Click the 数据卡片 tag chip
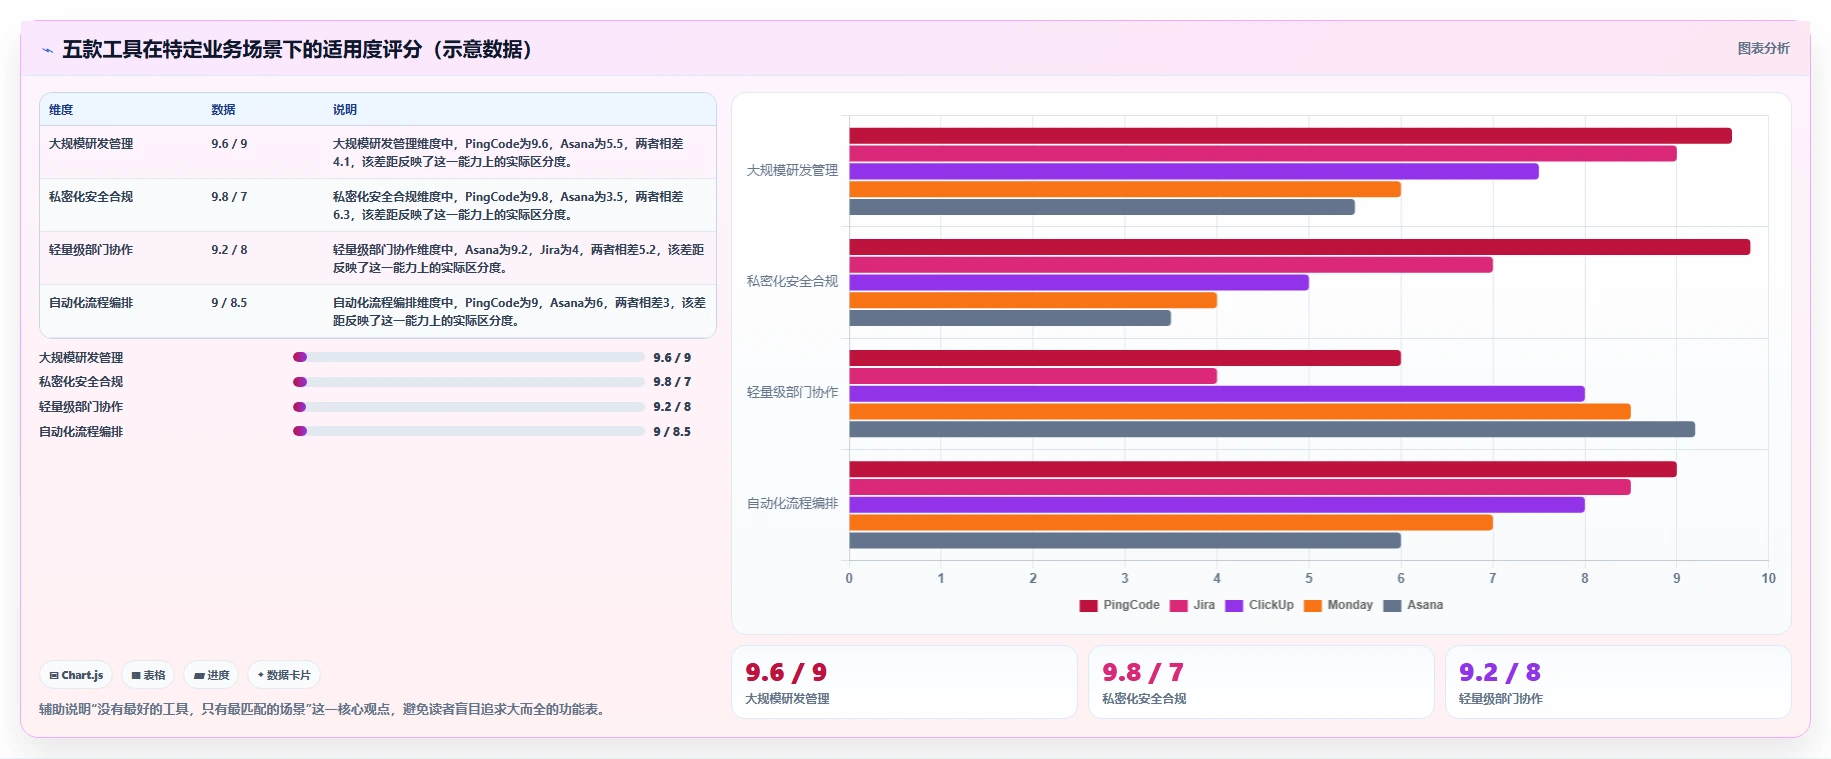Screen dimensions: 1831x759 [284, 675]
